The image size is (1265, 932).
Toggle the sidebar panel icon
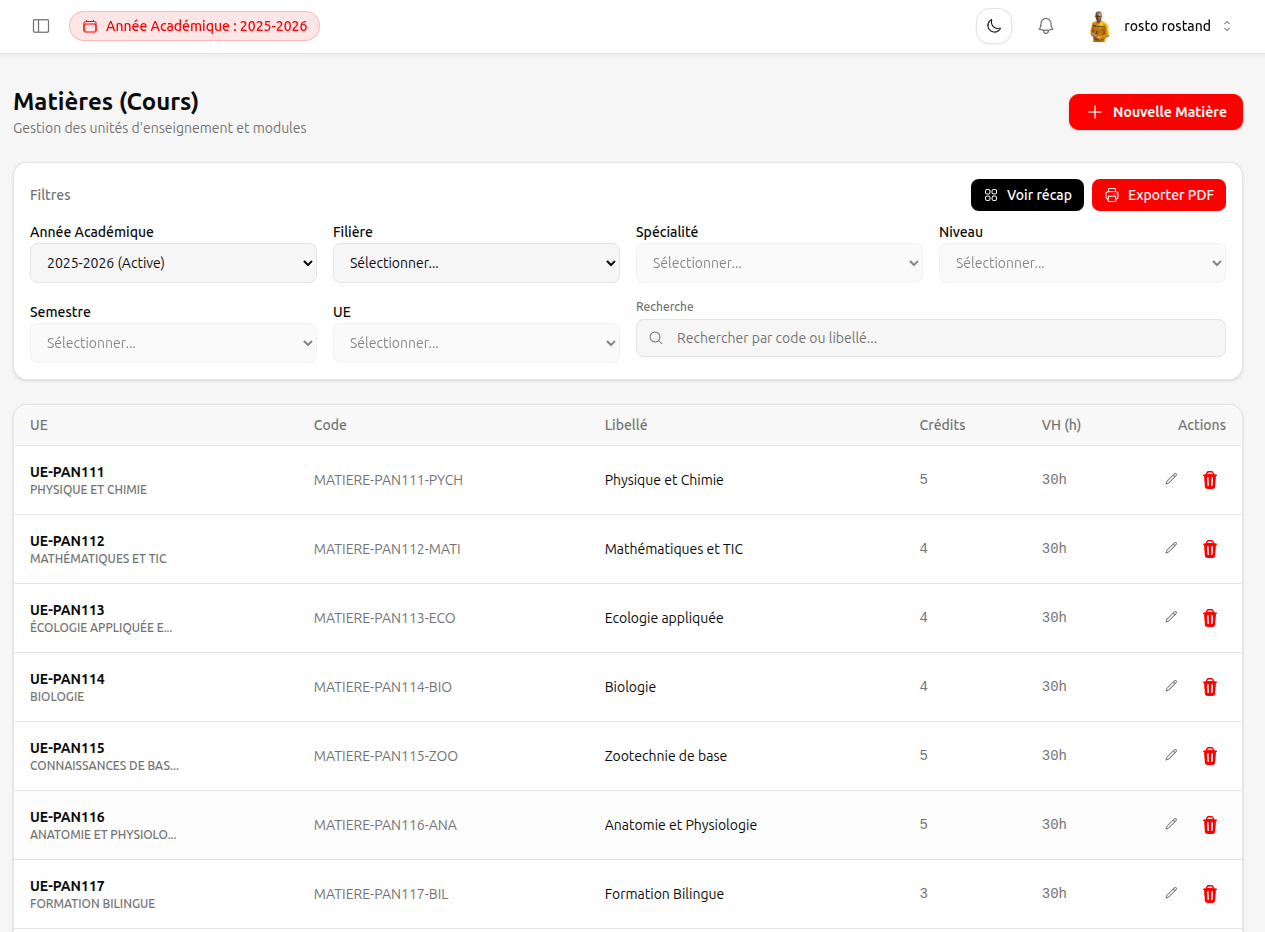point(41,26)
